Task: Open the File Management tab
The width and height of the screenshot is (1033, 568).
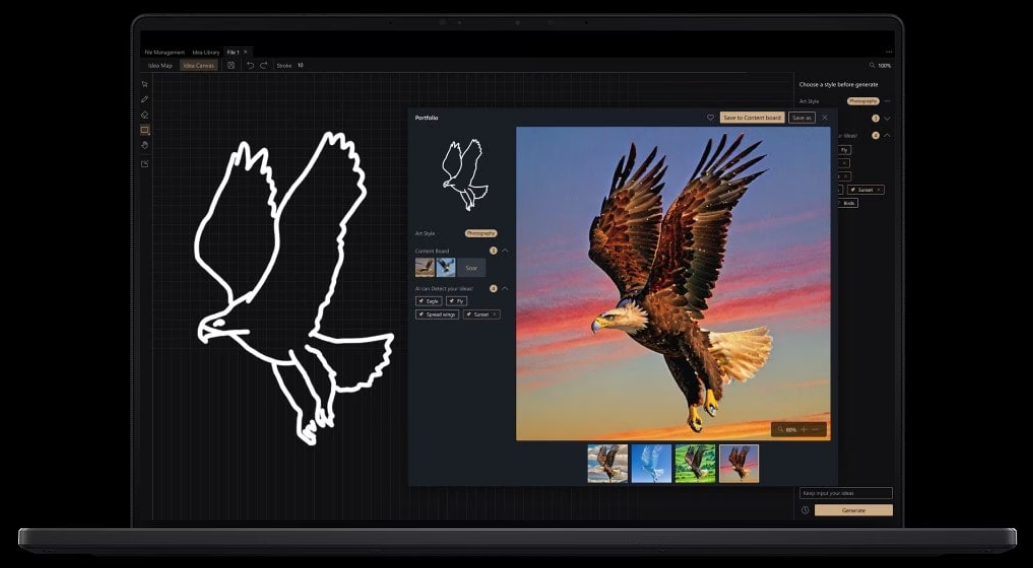Action: click(164, 51)
